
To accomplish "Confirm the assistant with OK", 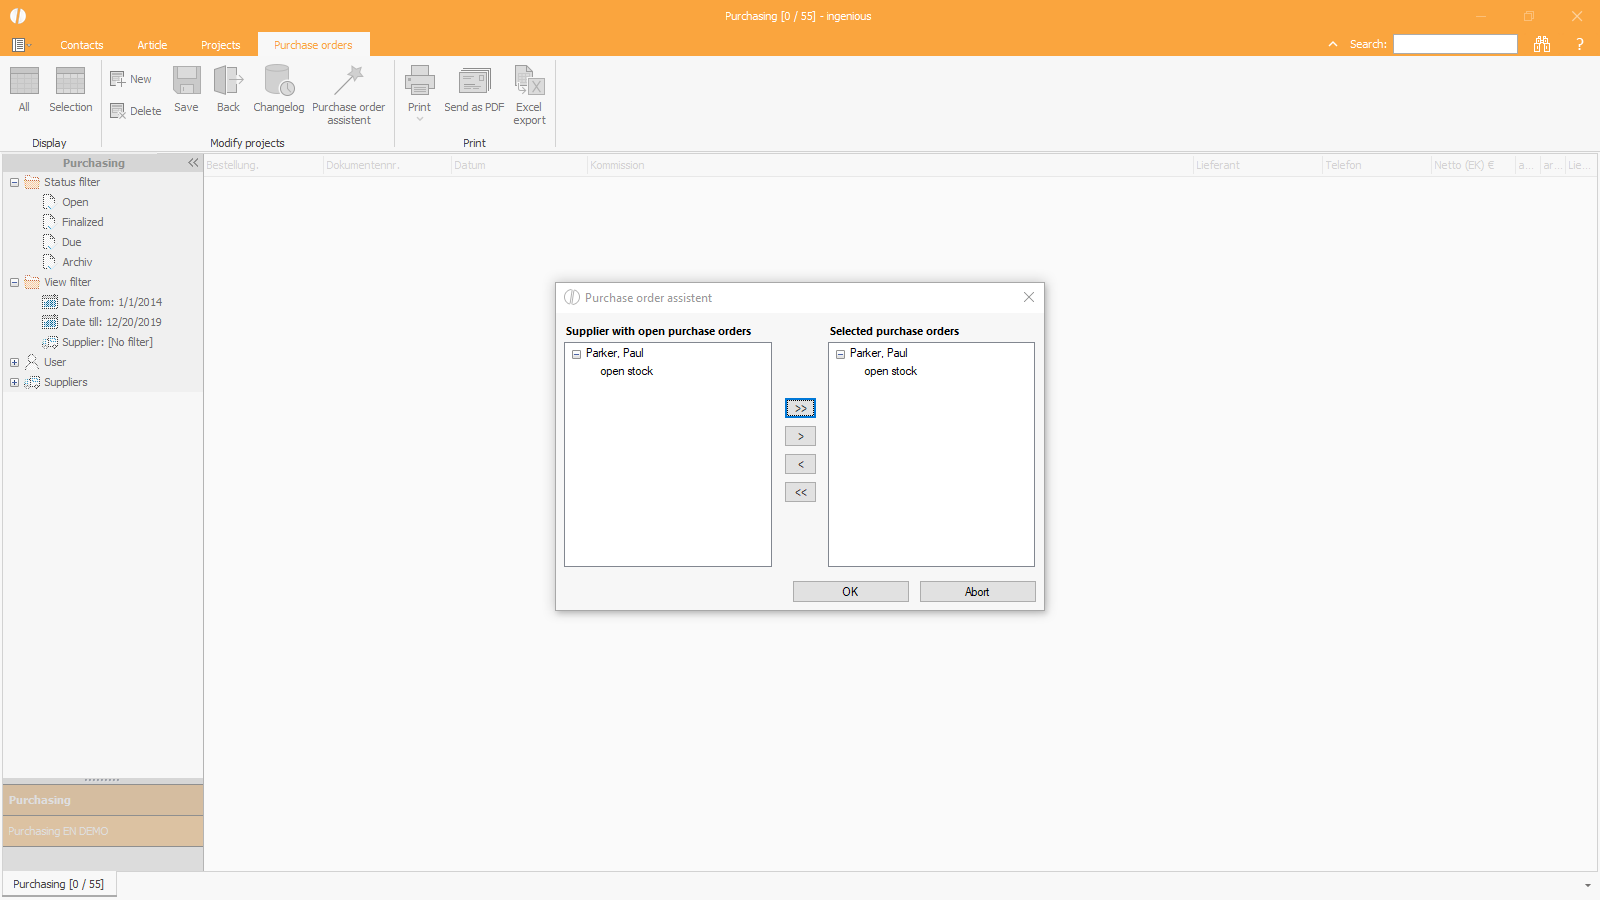I will (849, 591).
